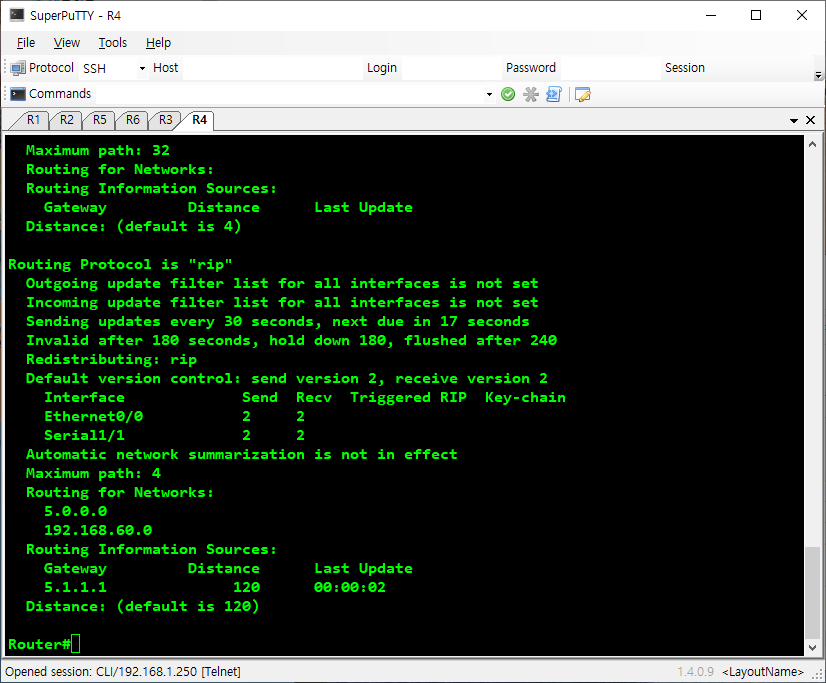Click the gray asterisk mask icon
Image resolution: width=826 pixels, height=683 pixels.
tap(530, 94)
